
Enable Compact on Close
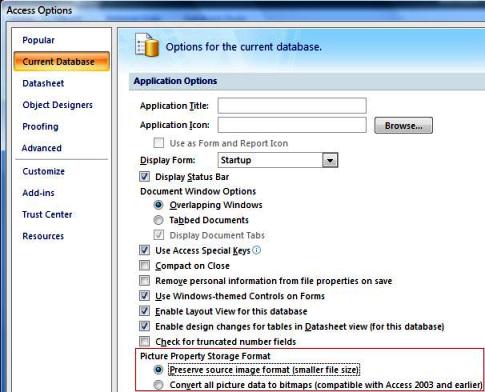(x=144, y=266)
